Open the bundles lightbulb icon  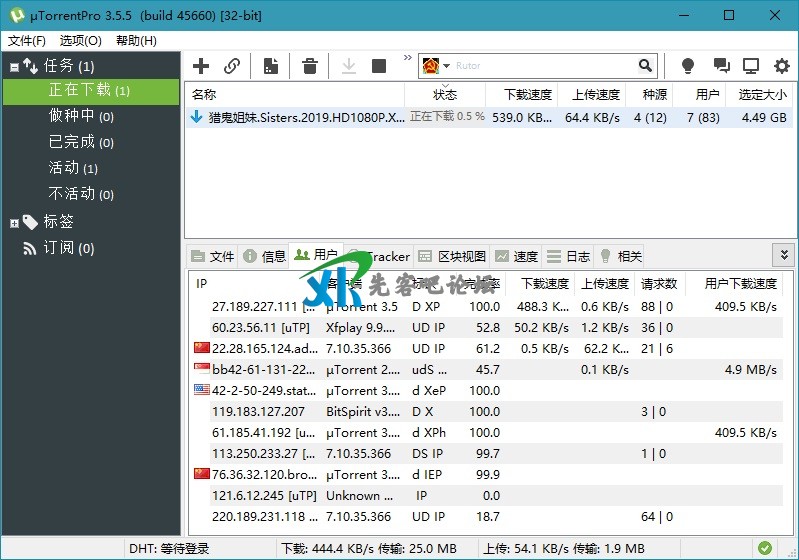tap(688, 66)
